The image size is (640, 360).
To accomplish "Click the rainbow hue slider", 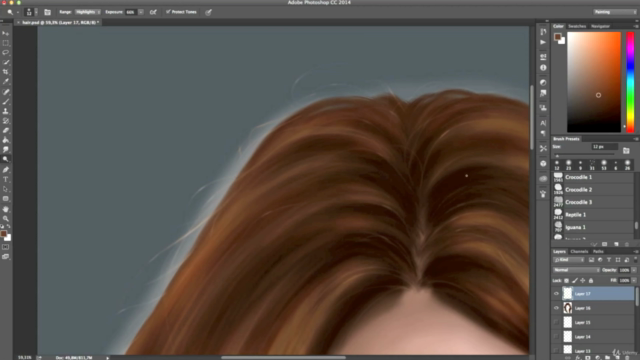I will pos(631,82).
